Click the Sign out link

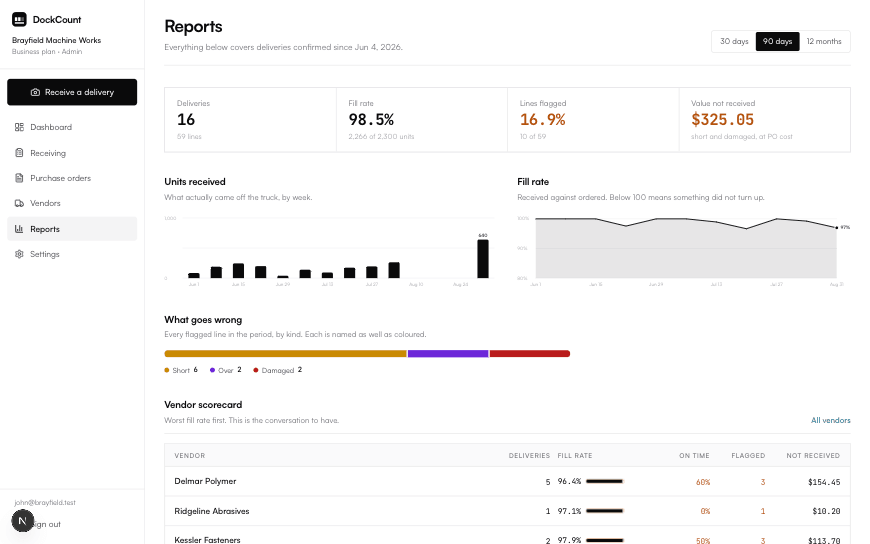47,524
